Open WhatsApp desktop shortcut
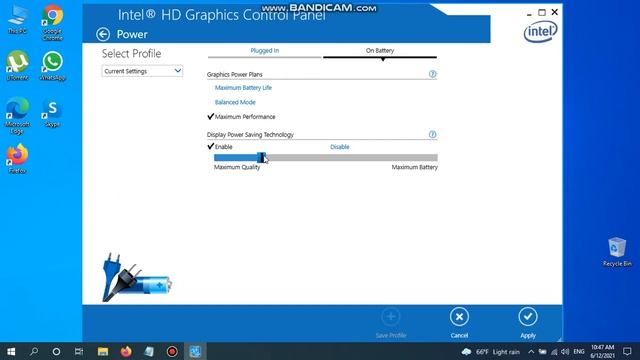Viewport: 640px width, 360px height. [53, 65]
